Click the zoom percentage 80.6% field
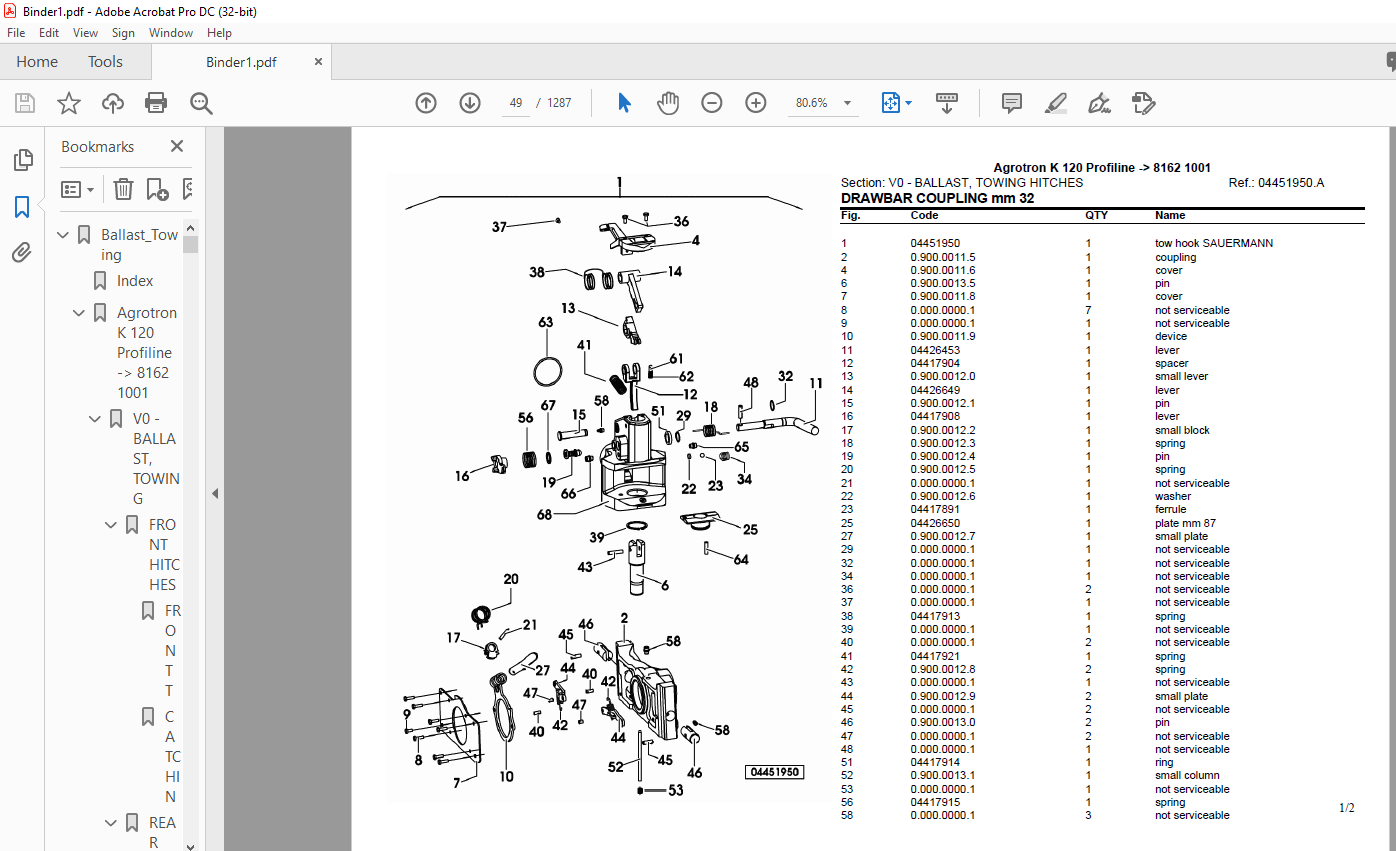 tap(812, 103)
